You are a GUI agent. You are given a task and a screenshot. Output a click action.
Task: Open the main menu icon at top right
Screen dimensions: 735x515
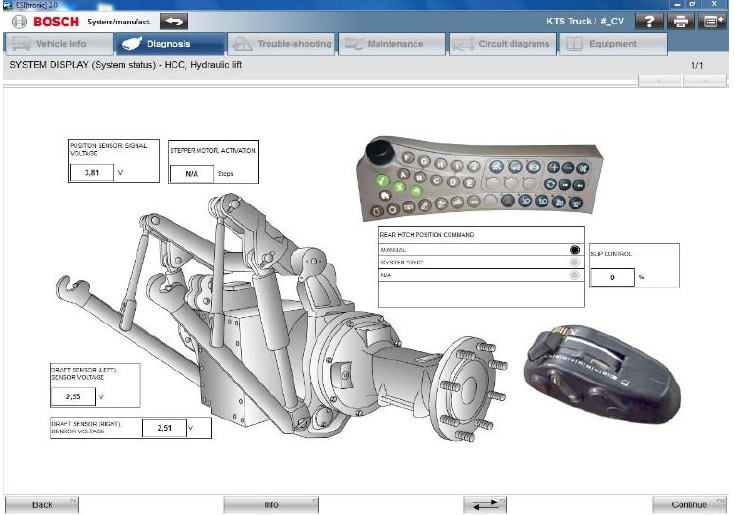coord(712,22)
